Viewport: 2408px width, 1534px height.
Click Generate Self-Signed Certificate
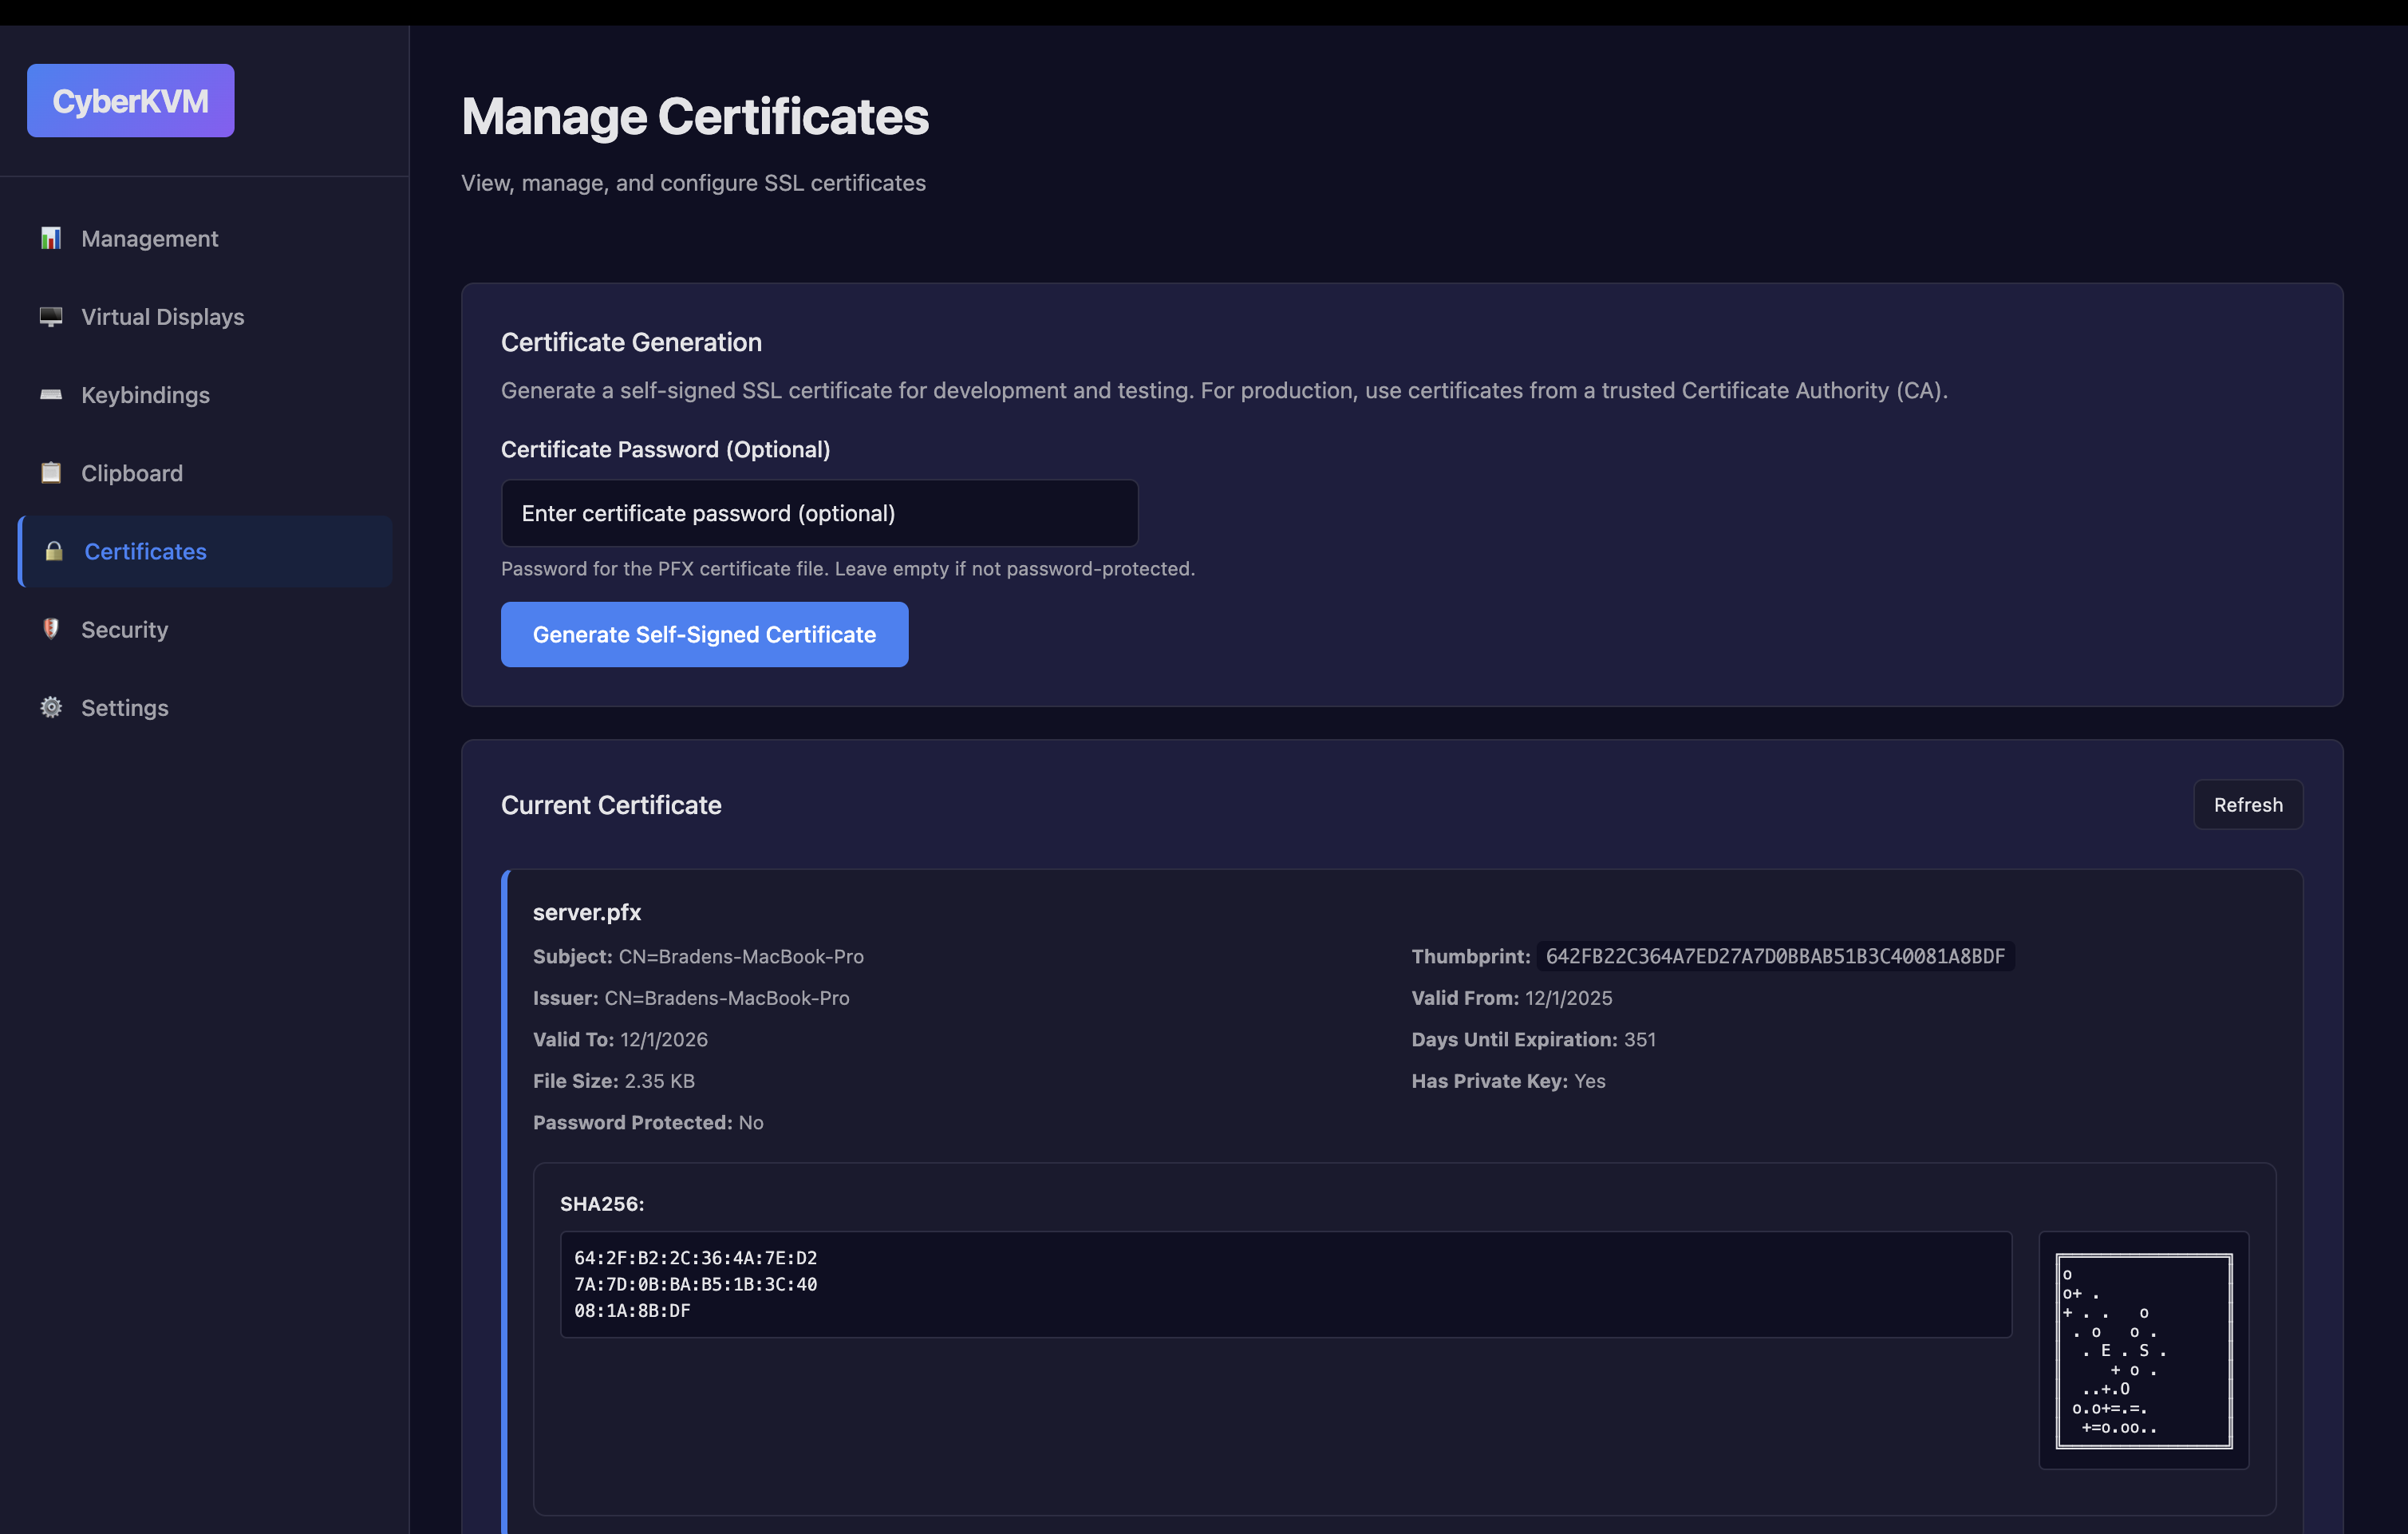[x=704, y=634]
